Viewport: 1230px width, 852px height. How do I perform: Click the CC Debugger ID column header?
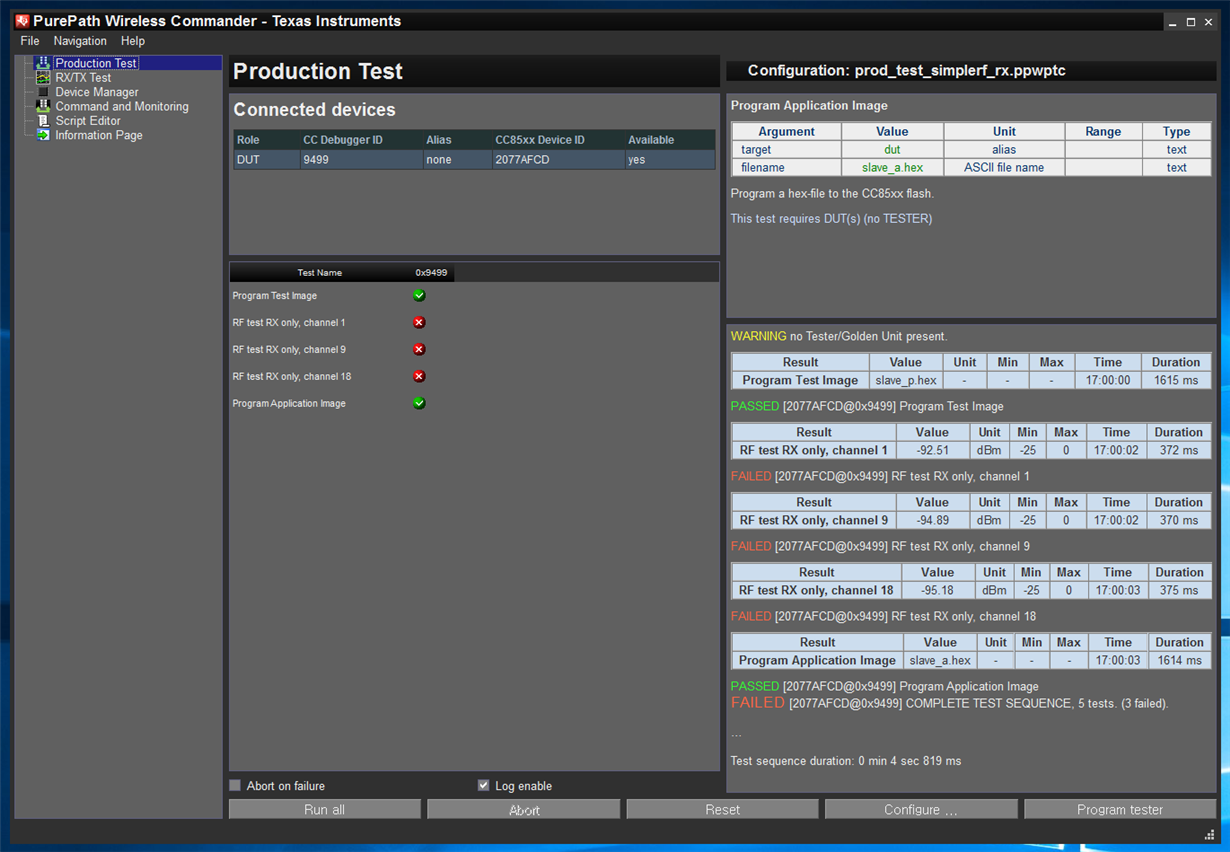coord(361,140)
